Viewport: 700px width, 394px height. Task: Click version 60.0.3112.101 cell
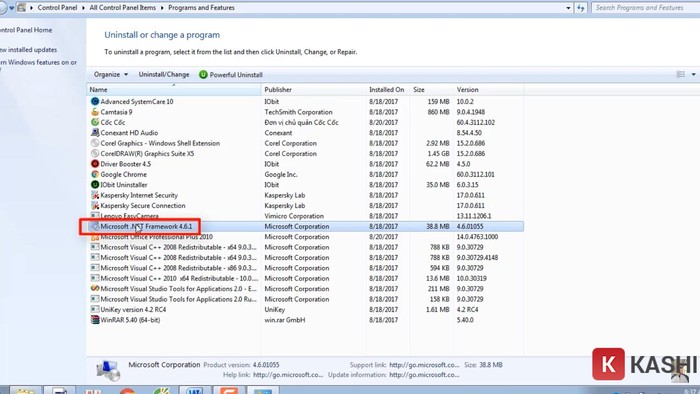[475, 174]
